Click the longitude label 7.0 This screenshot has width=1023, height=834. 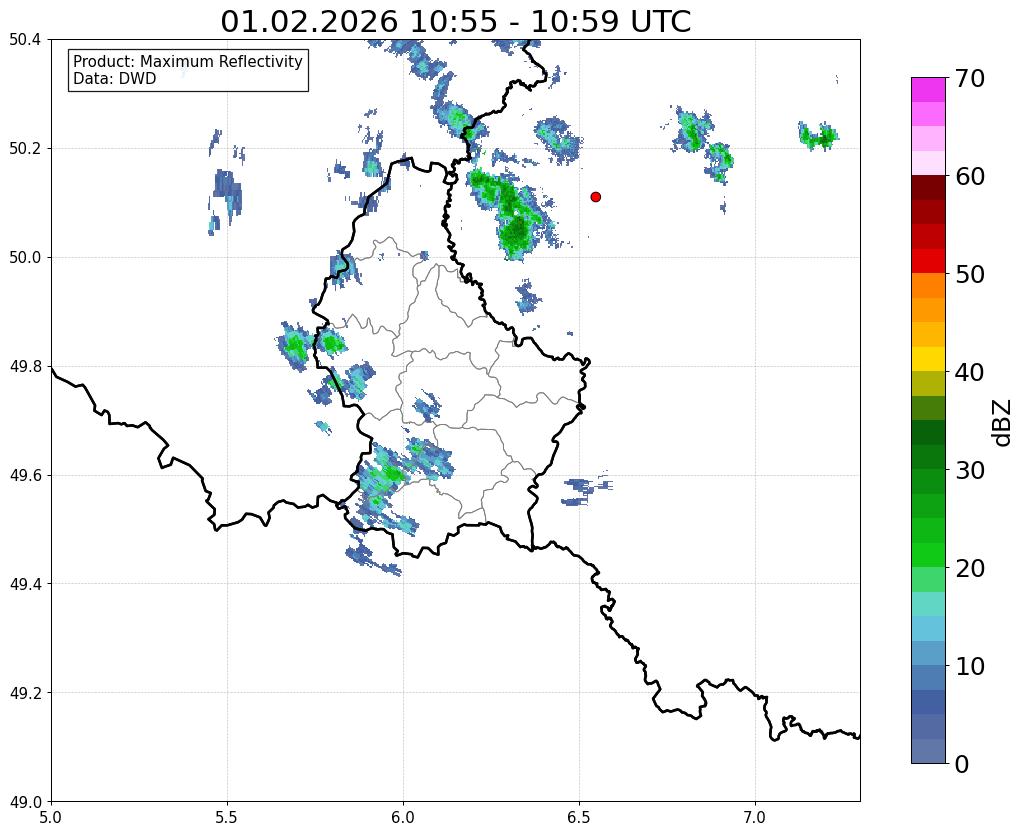click(x=755, y=817)
